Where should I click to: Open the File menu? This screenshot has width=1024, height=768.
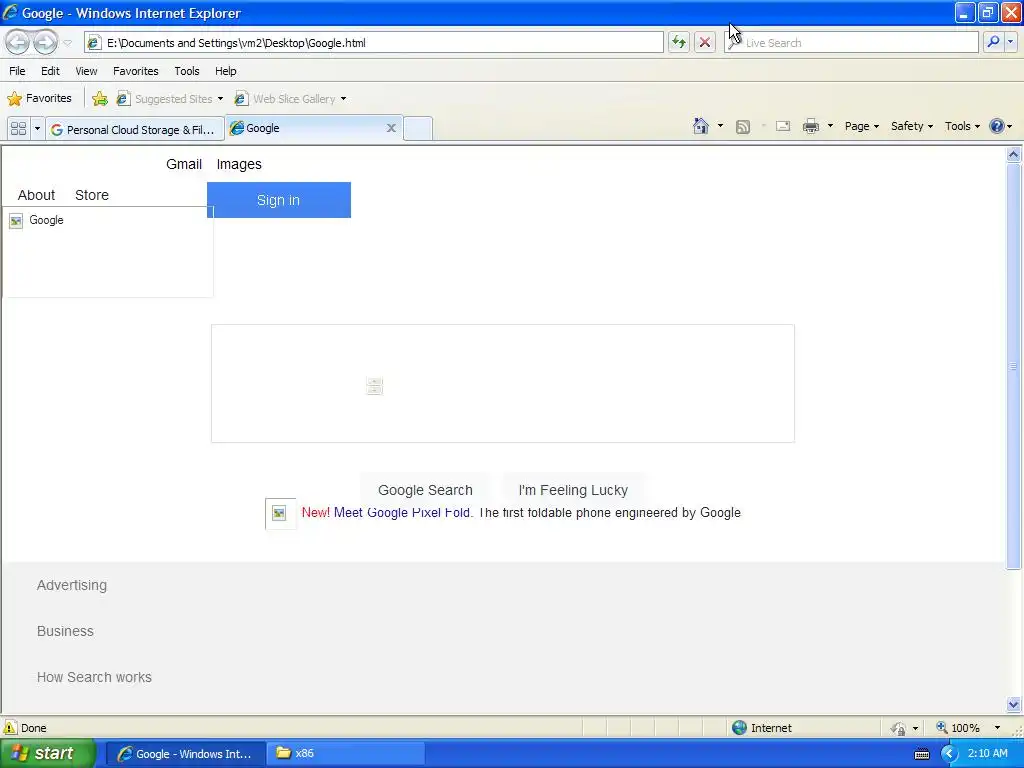click(x=17, y=71)
